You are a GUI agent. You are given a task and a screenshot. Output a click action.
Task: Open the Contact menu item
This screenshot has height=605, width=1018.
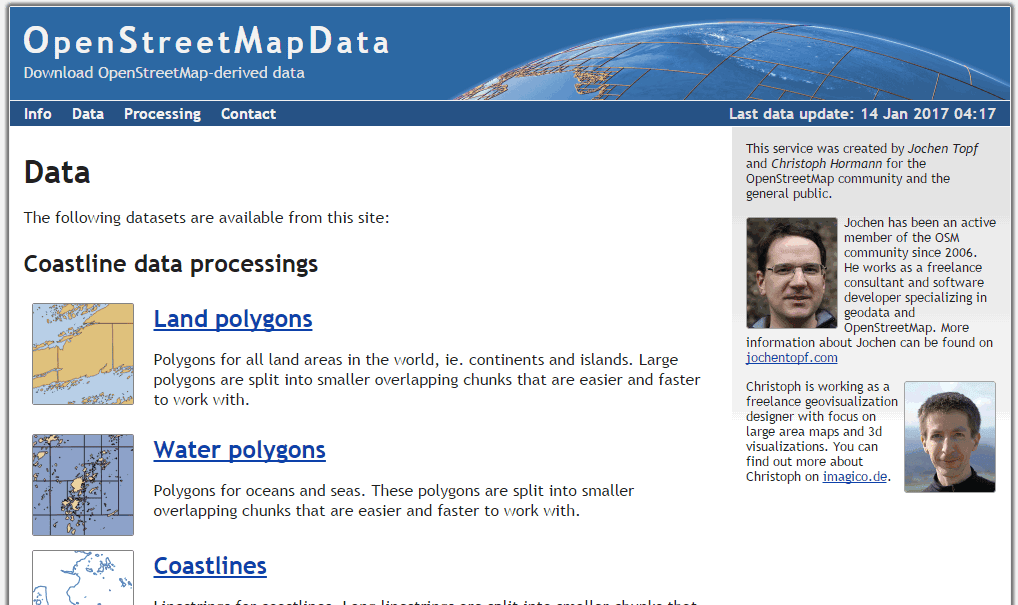pos(248,114)
